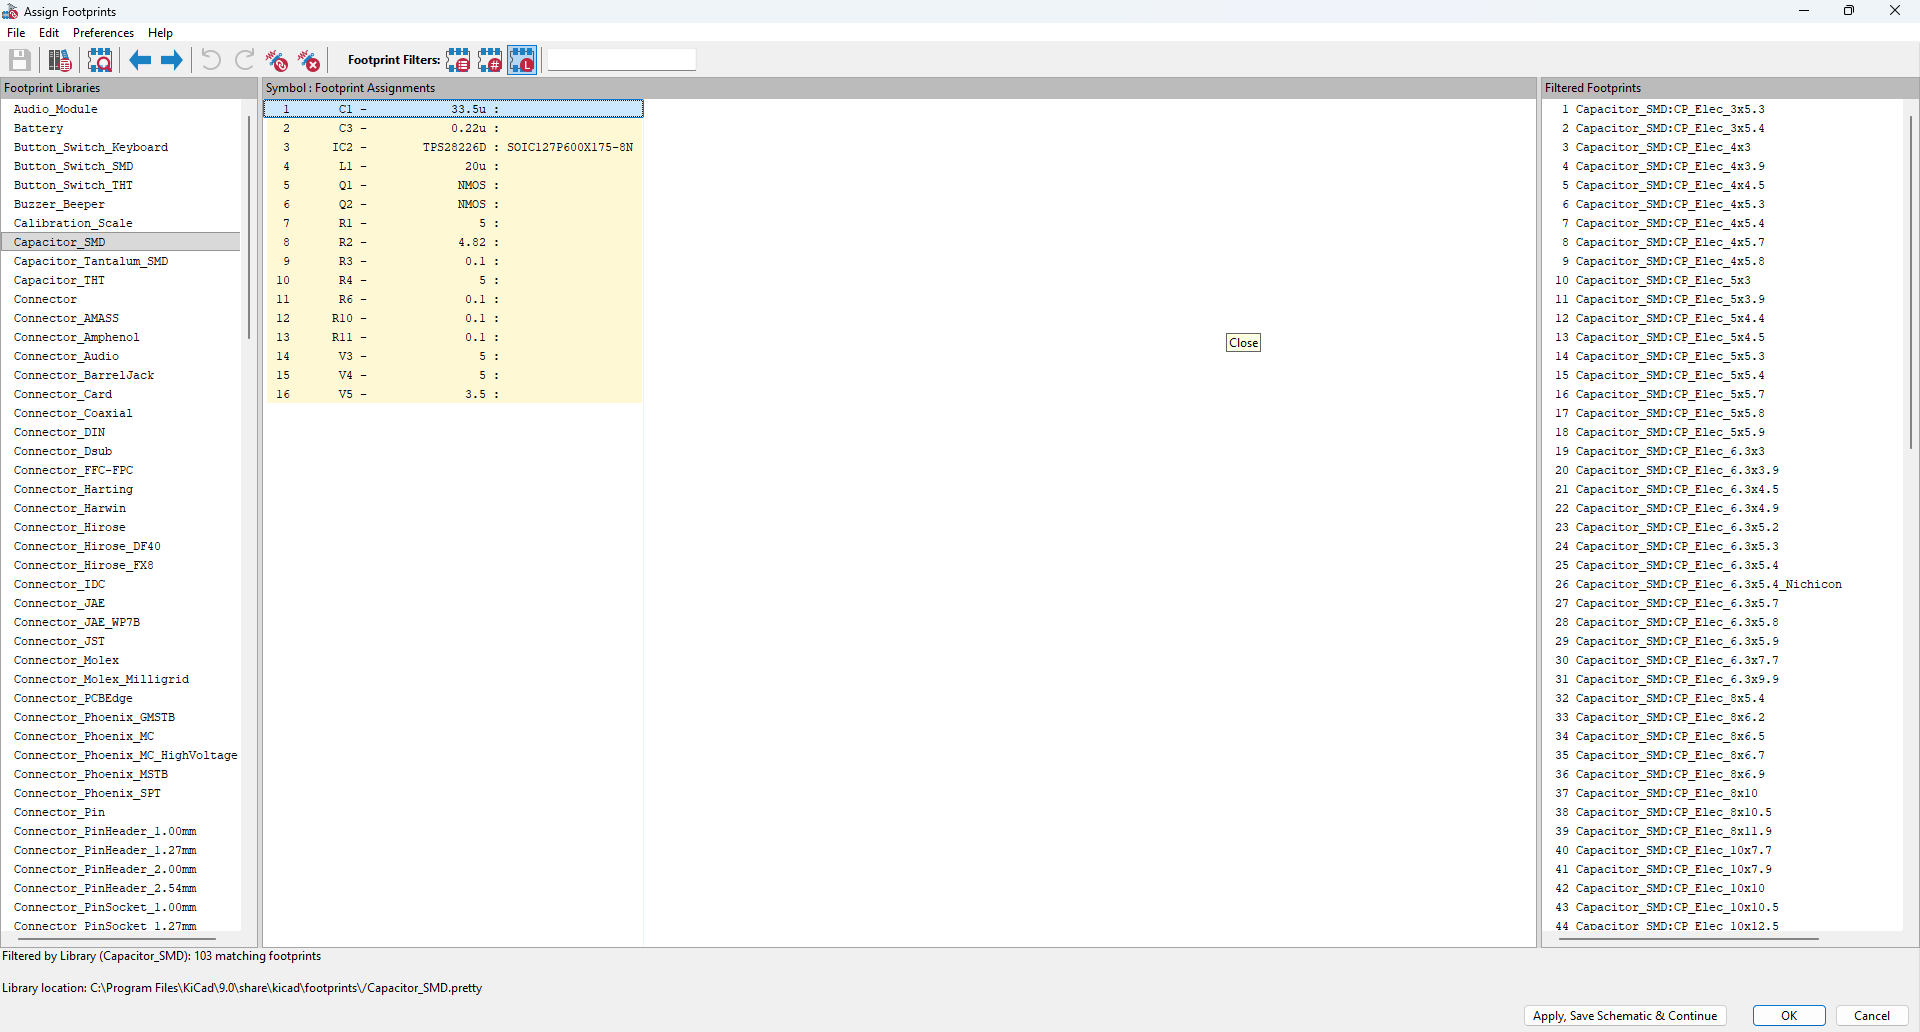Click the save floppy disk icon
Screen dimensions: 1920x1032
pyautogui.click(x=20, y=61)
